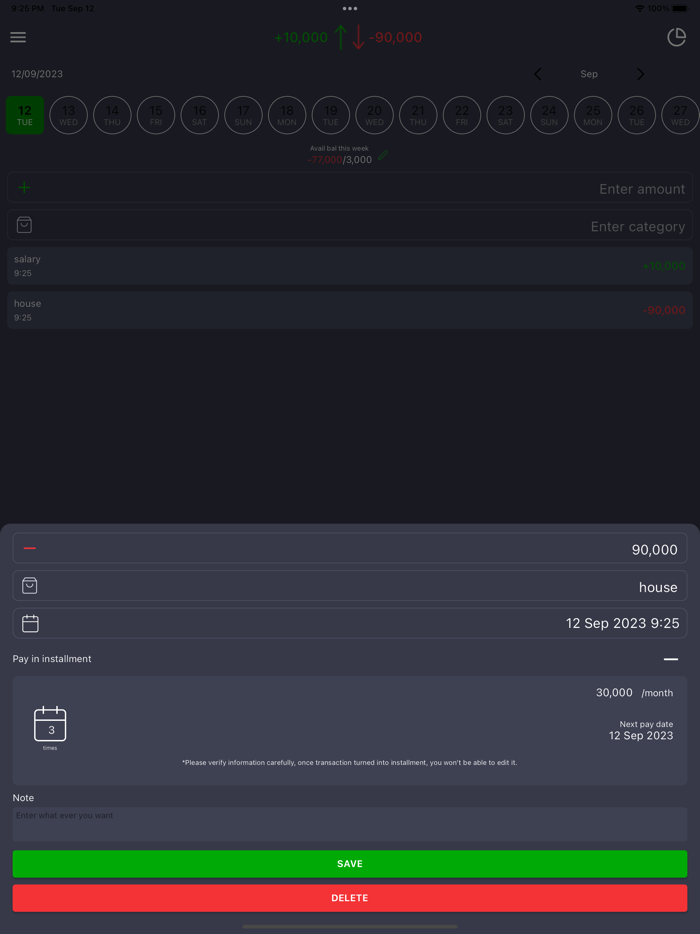700x934 pixels.
Task: Select date 25 MON
Action: pyautogui.click(x=593, y=115)
